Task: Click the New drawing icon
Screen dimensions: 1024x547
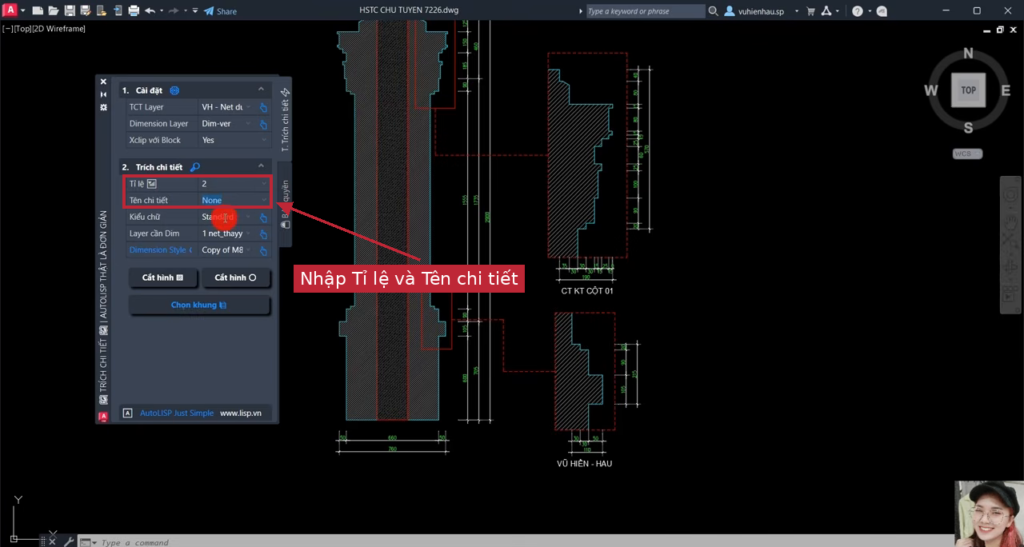Action: click(x=38, y=11)
